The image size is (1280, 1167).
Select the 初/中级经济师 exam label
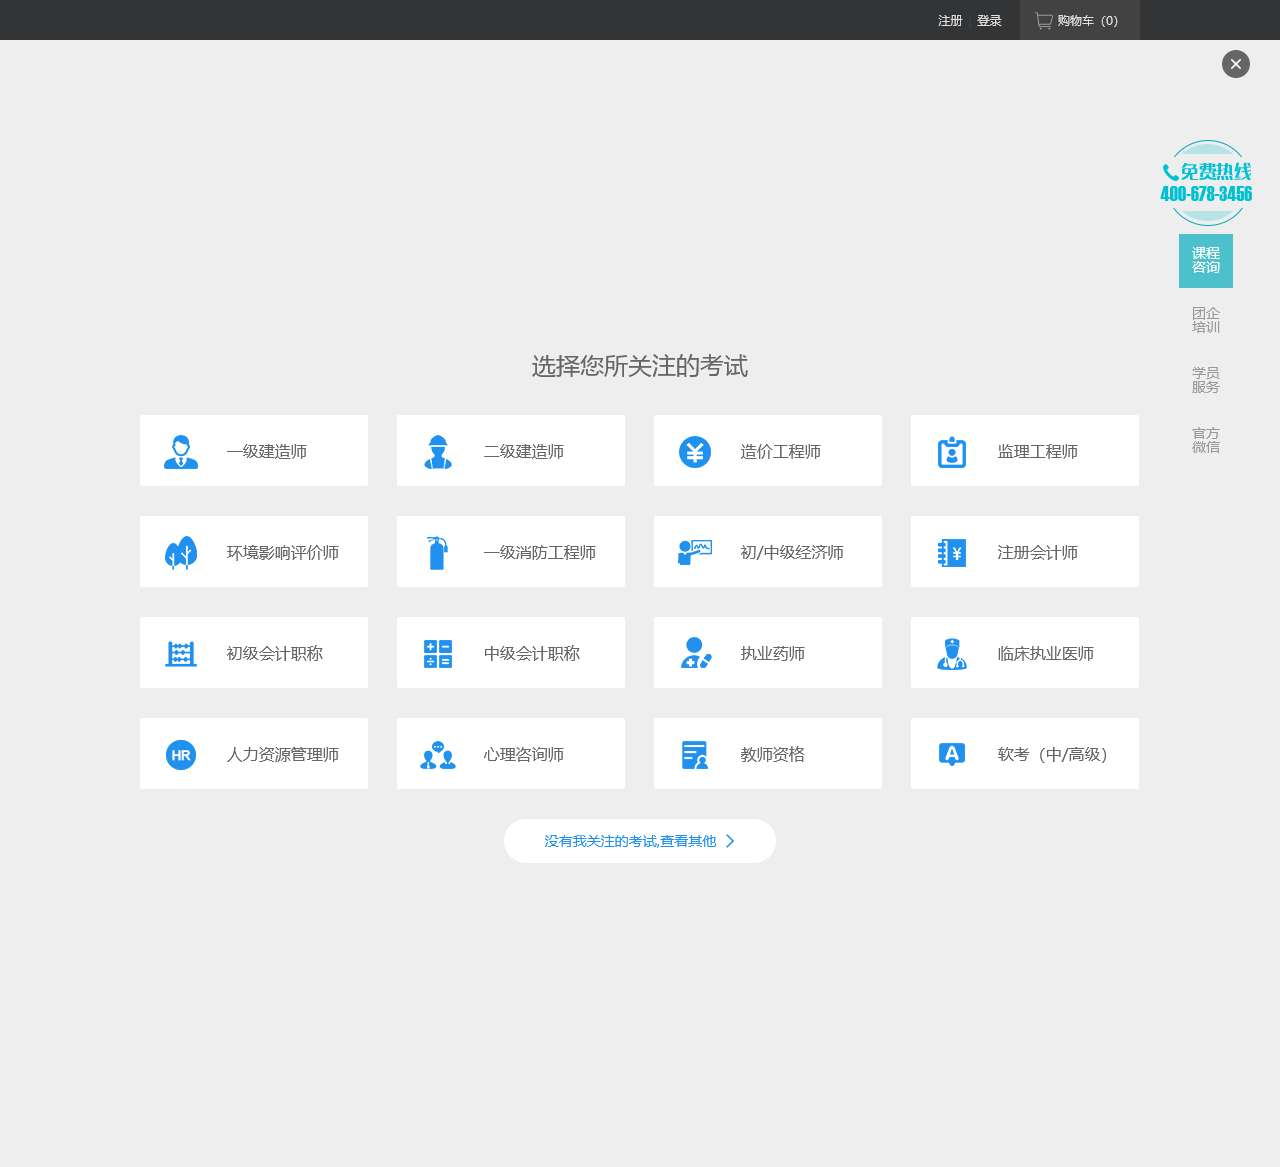(x=792, y=553)
